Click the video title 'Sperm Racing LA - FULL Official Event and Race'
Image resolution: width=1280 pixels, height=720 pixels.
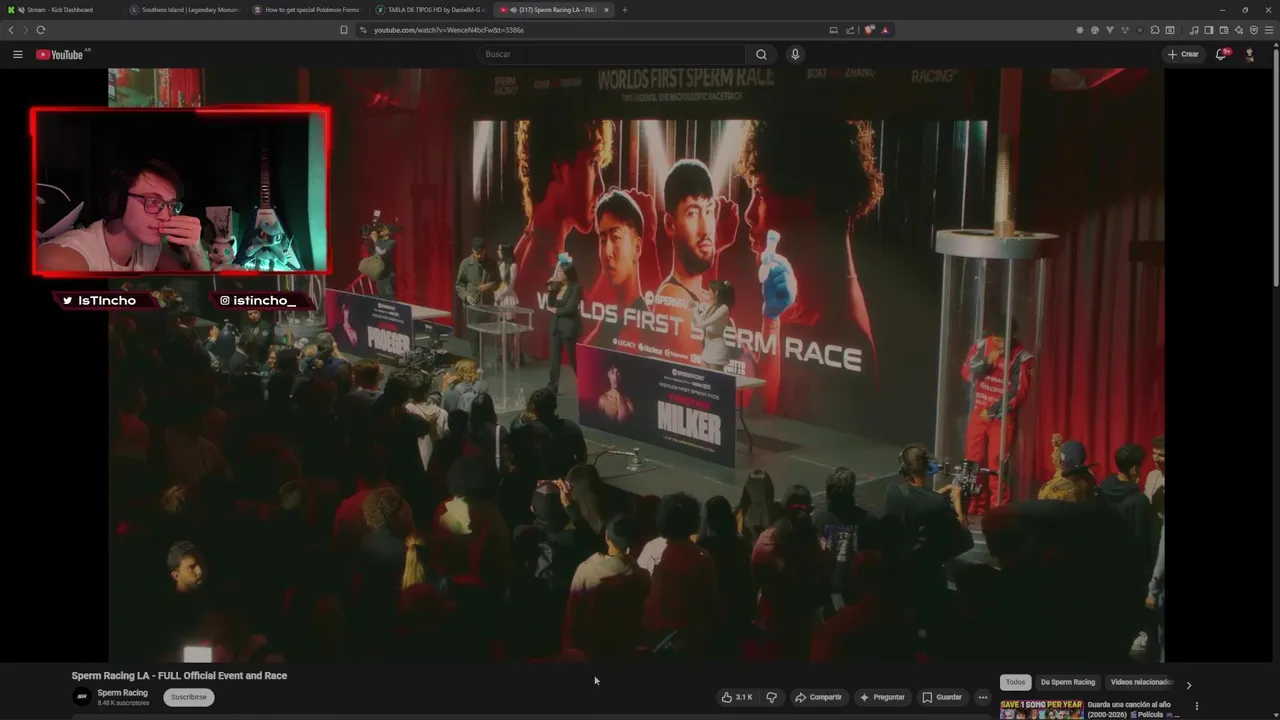[x=179, y=676]
